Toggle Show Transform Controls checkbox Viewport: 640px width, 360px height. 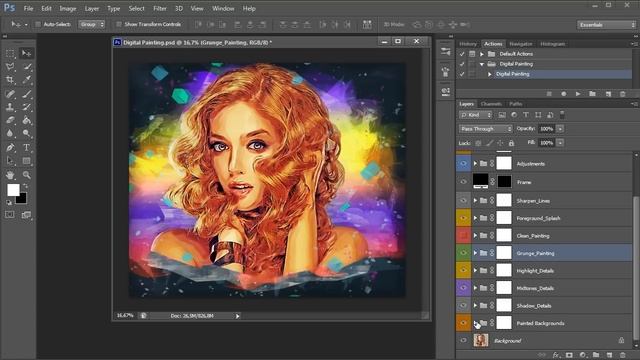(119, 24)
